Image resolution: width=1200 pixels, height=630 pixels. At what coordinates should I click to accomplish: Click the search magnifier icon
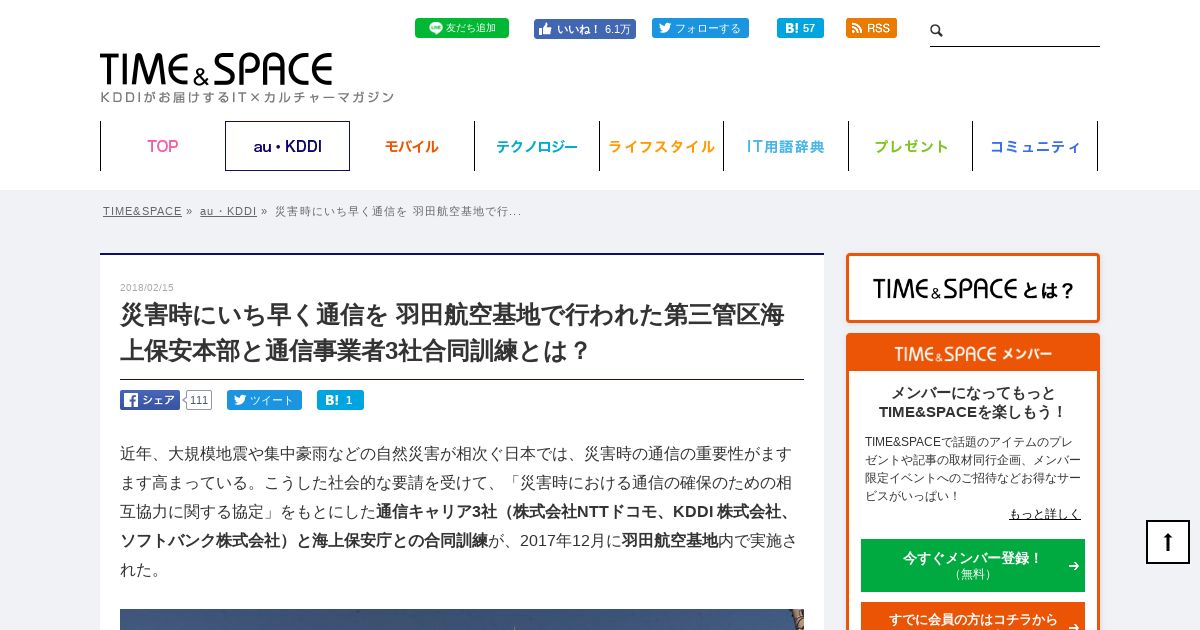coord(937,31)
